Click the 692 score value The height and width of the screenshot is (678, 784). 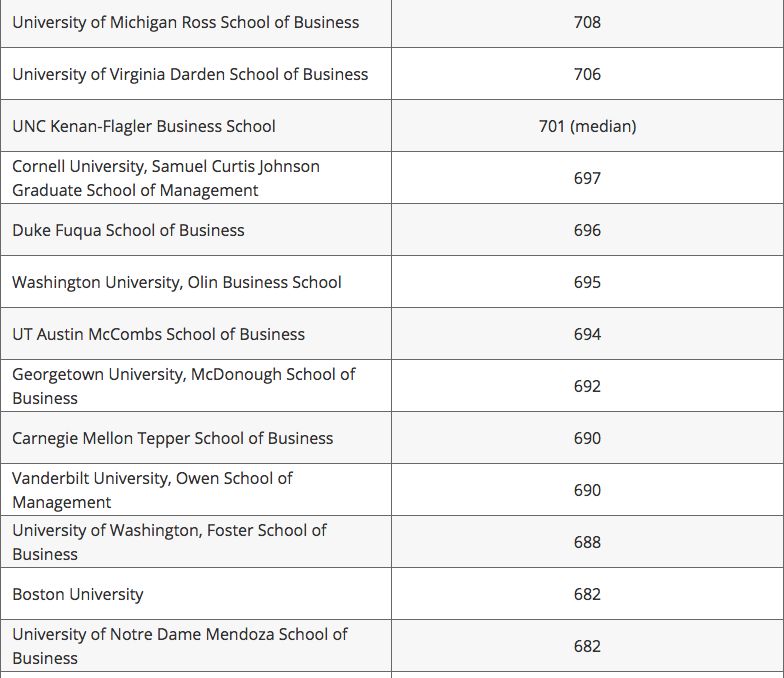tap(587, 386)
